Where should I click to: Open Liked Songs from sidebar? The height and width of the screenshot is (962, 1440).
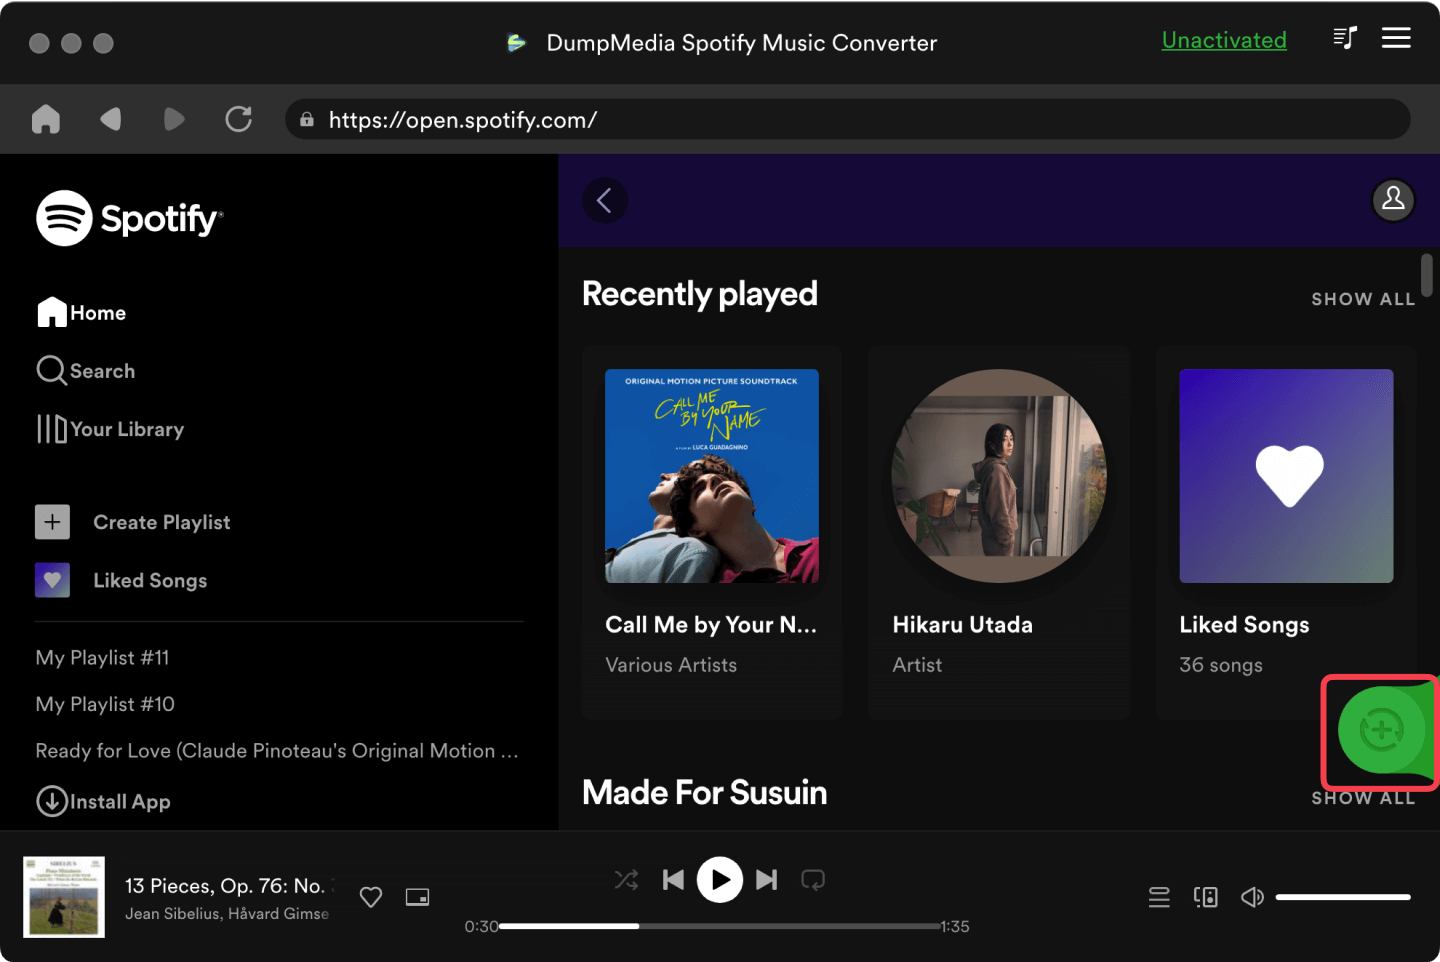(121, 580)
